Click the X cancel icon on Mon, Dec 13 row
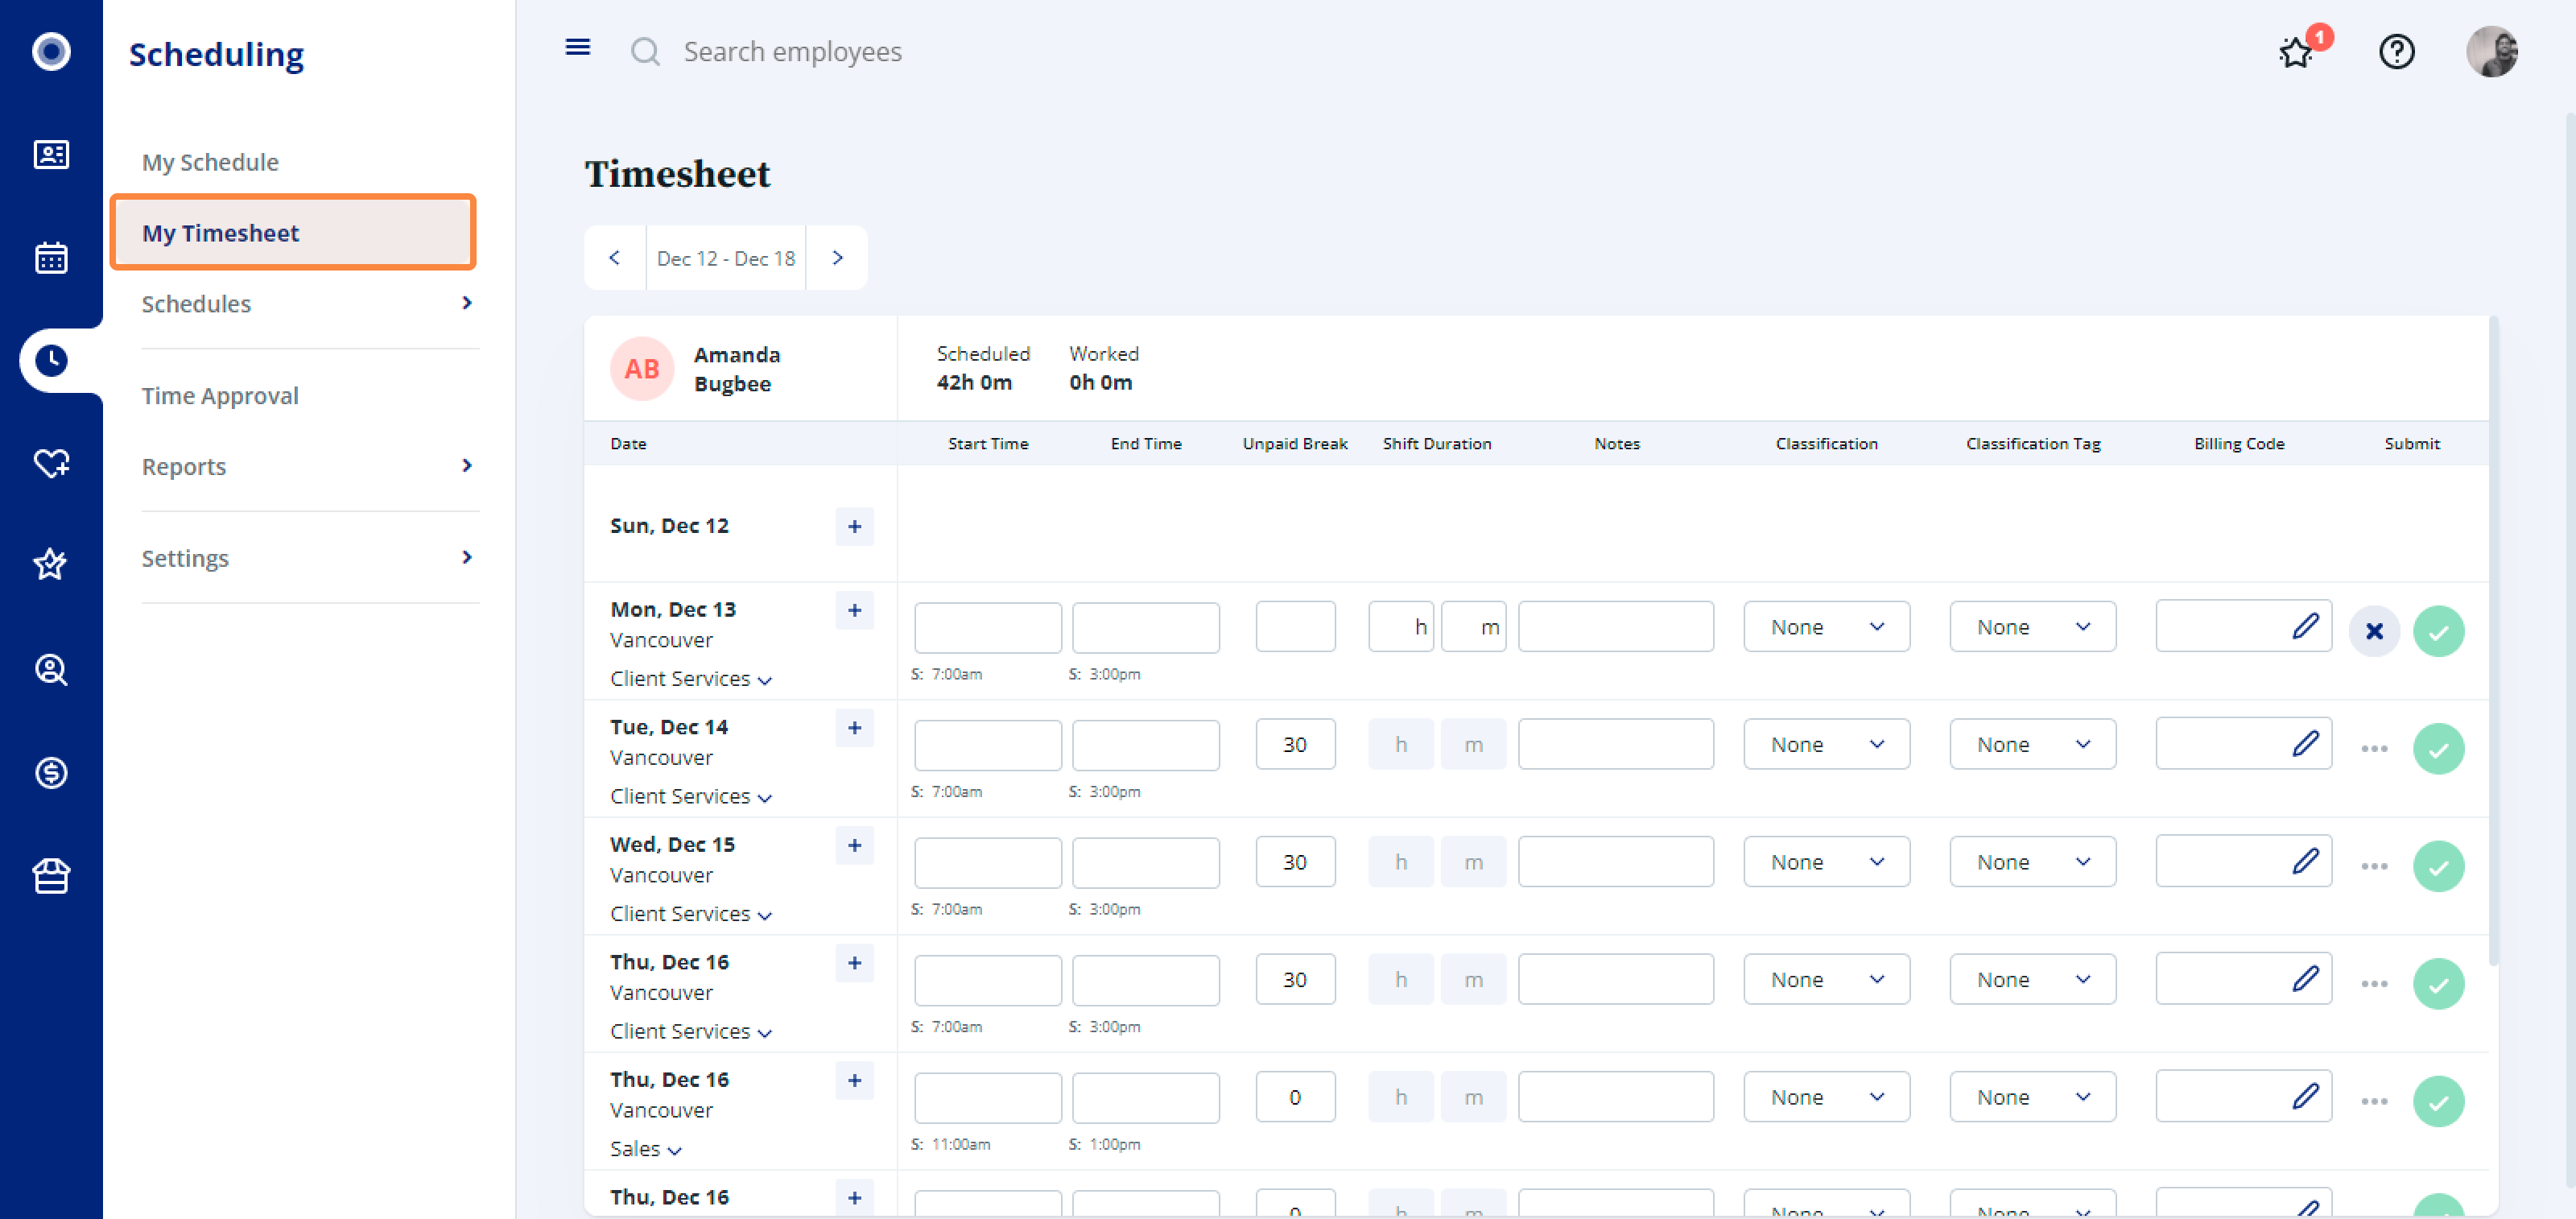Image resolution: width=2576 pixels, height=1219 pixels. click(2374, 631)
